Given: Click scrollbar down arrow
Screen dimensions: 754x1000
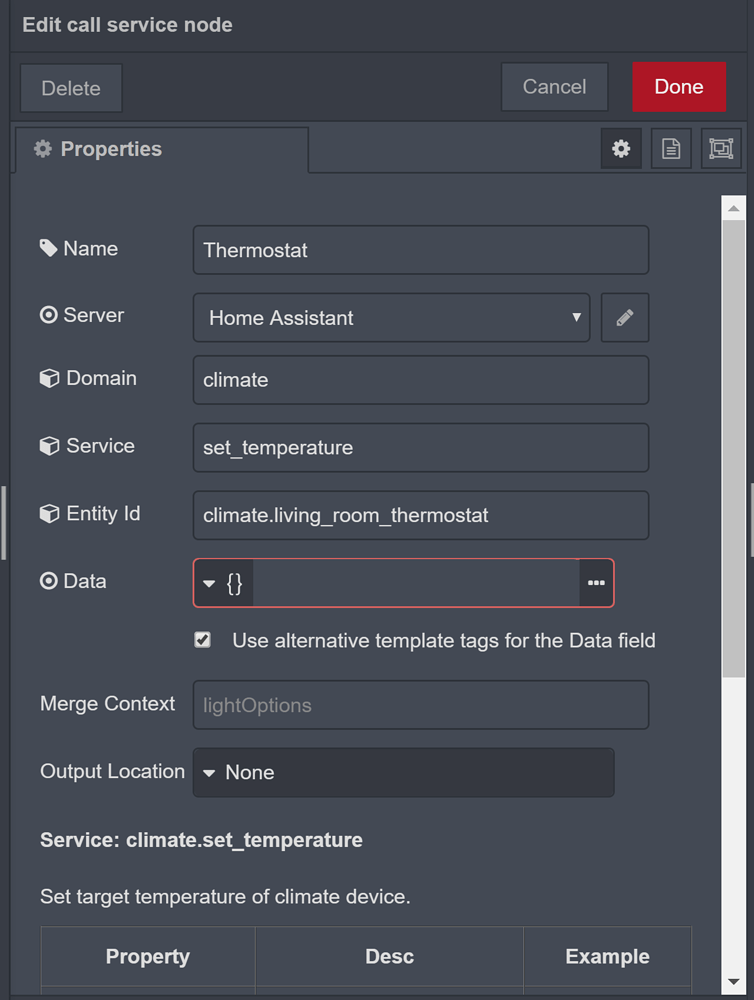Looking at the screenshot, I should (734, 982).
